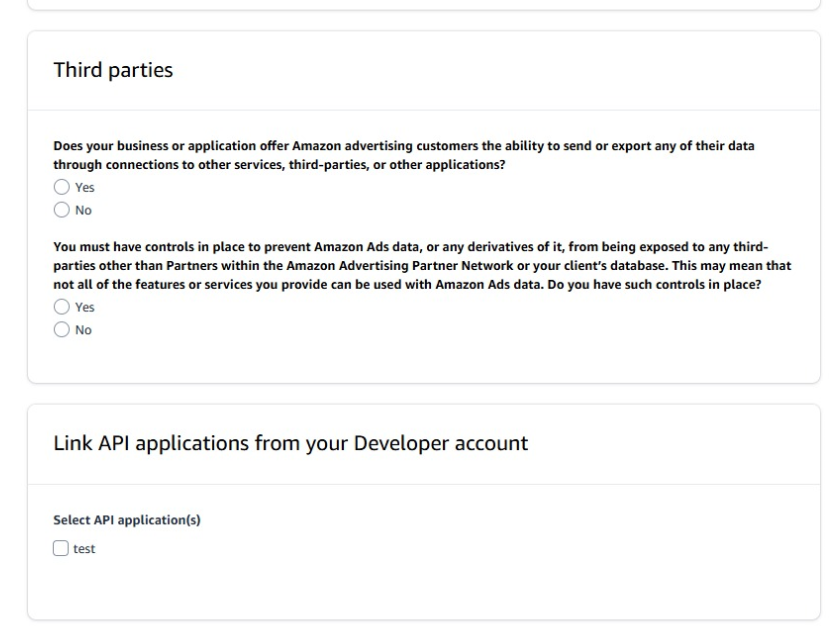829x626 pixels.
Task: Click the No label text under controls question
Action: (83, 330)
